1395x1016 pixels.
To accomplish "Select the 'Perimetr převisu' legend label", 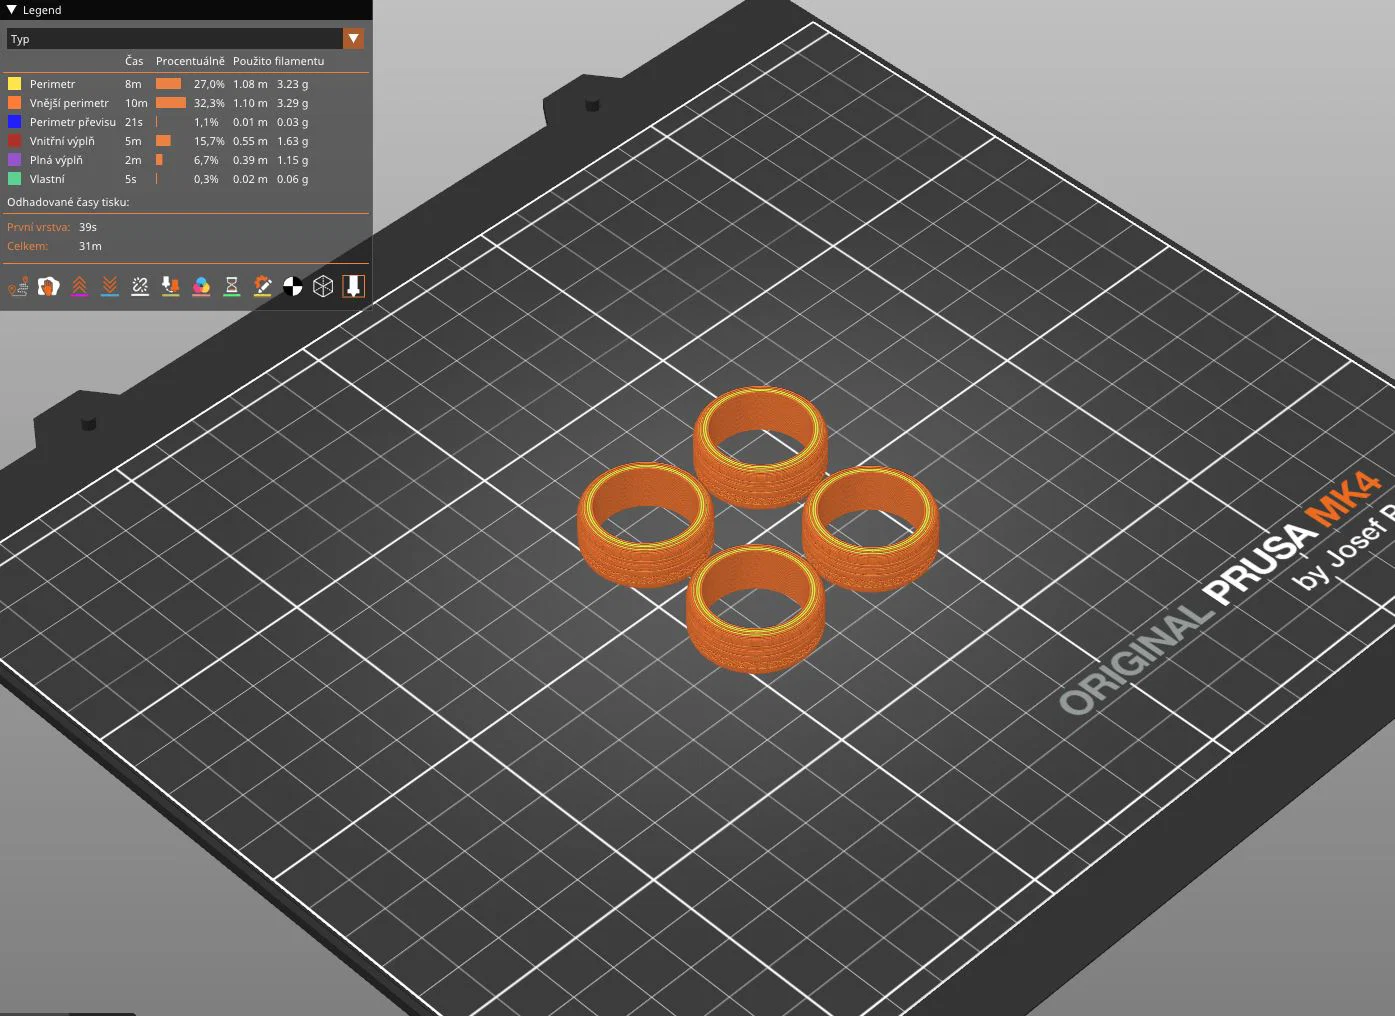I will click(73, 122).
